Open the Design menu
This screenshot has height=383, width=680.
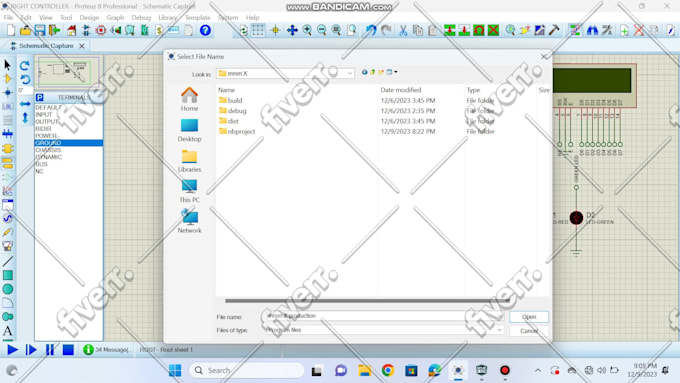[89, 18]
